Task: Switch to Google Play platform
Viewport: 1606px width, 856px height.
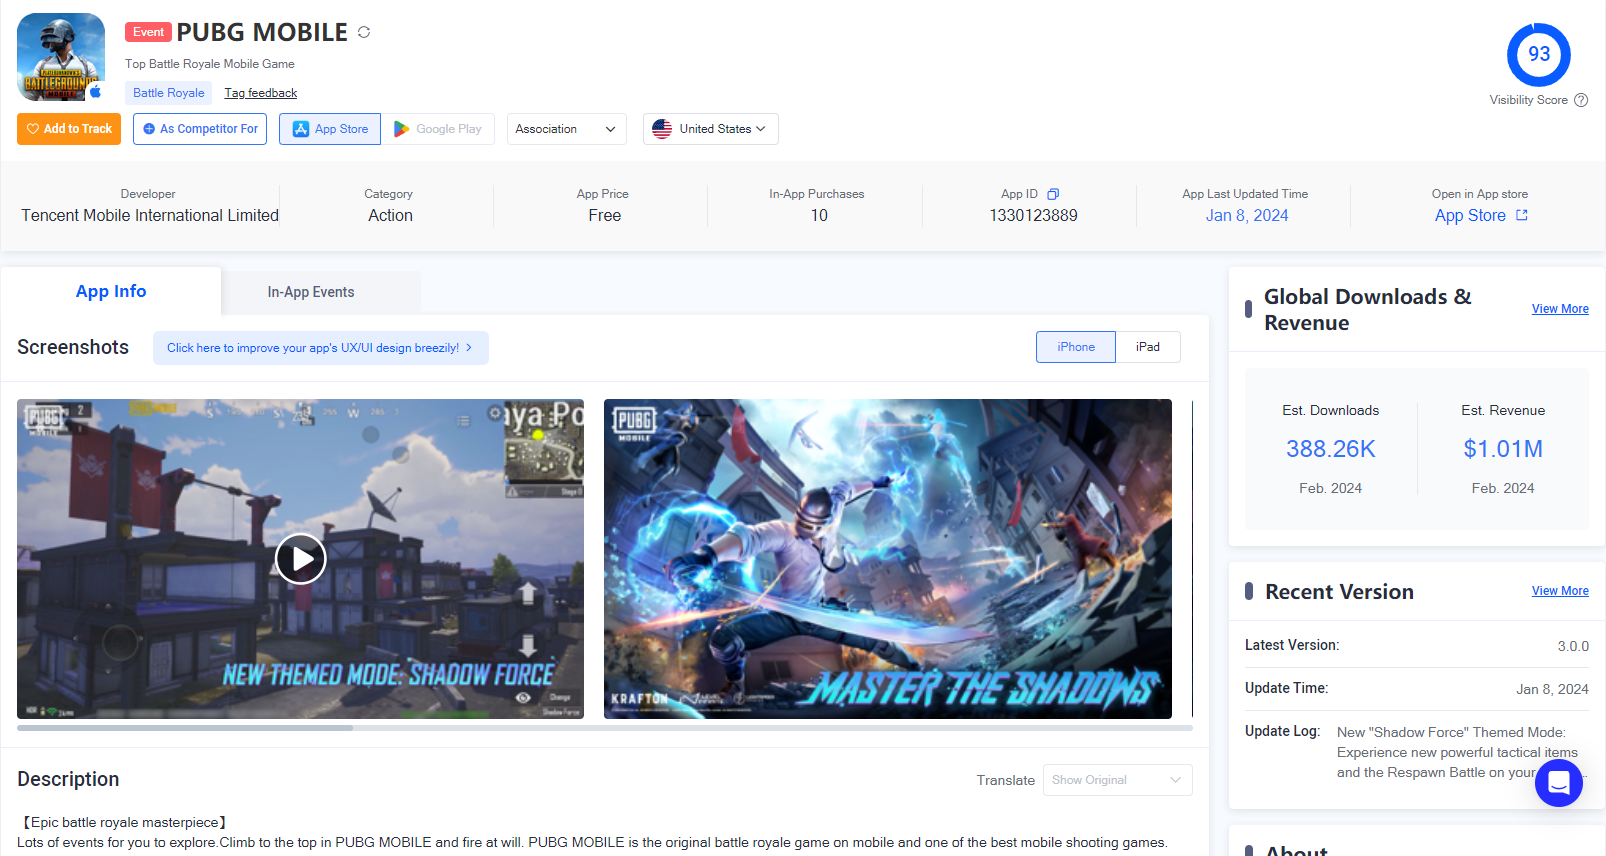Action: [438, 129]
